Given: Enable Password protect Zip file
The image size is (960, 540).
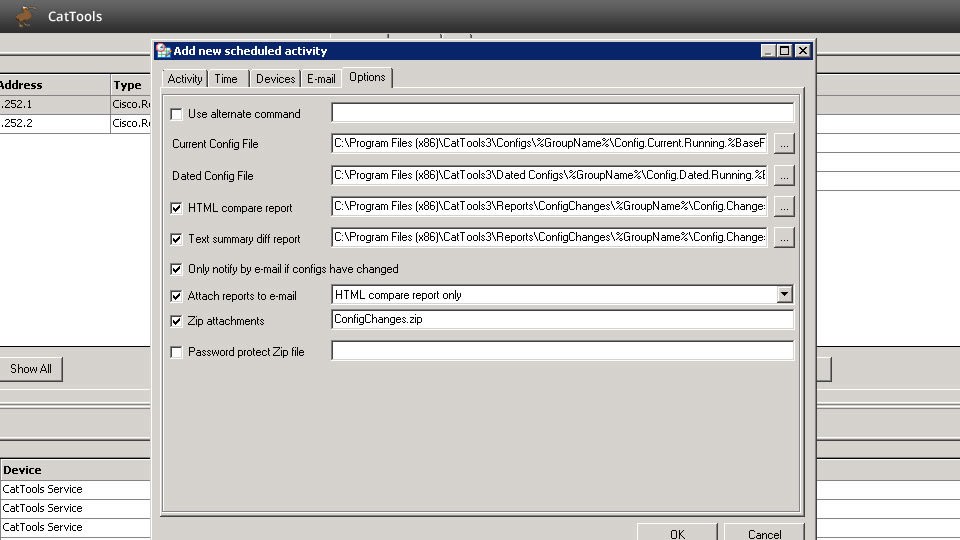Looking at the screenshot, I should tap(177, 352).
